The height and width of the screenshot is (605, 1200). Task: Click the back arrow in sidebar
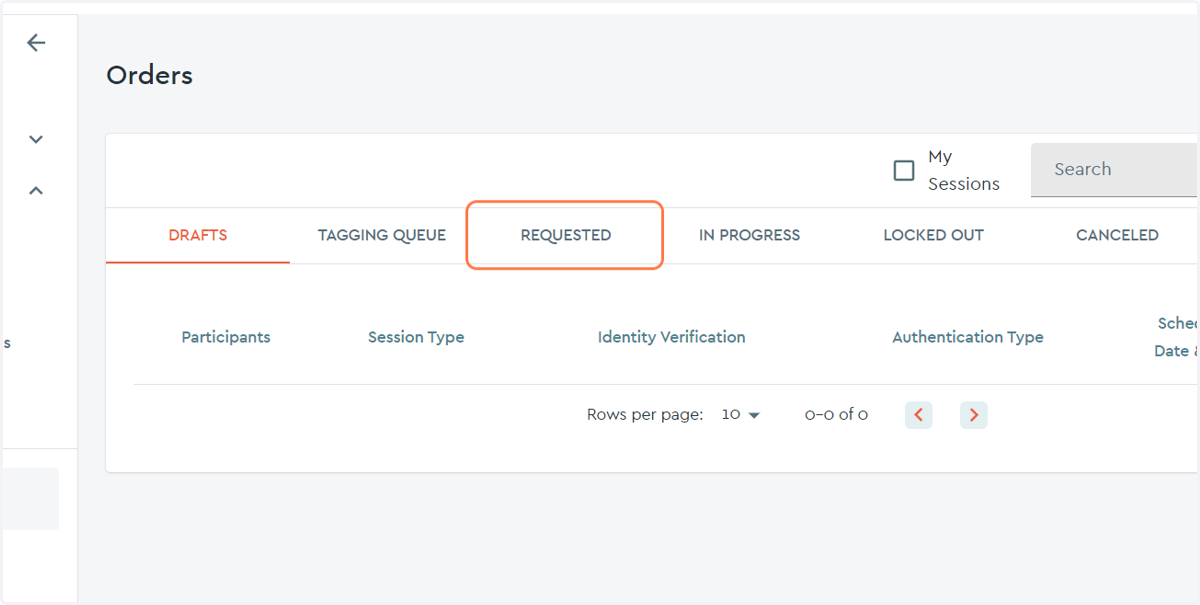click(36, 42)
